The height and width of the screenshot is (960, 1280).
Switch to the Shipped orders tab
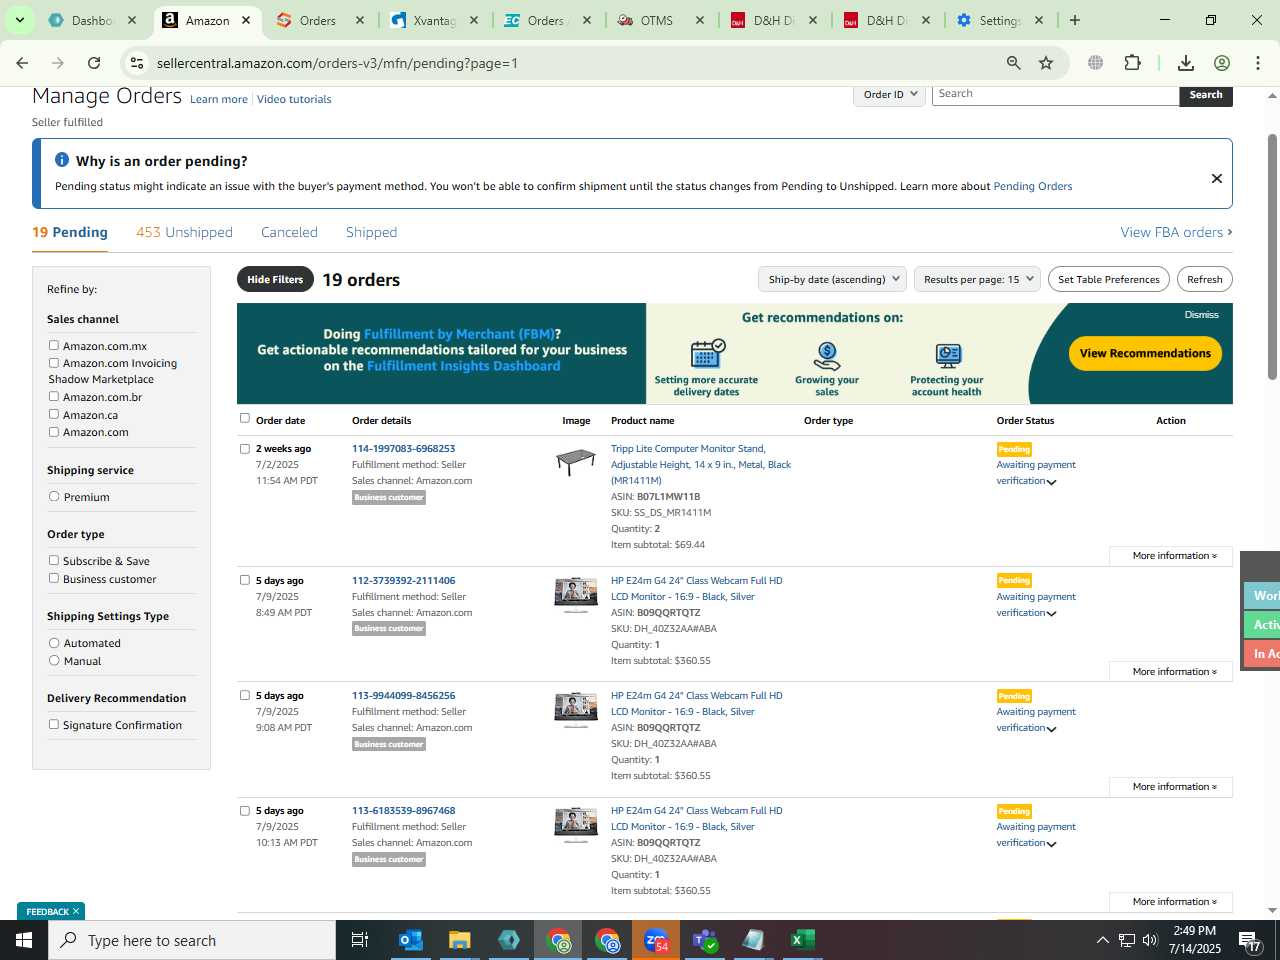tap(371, 232)
